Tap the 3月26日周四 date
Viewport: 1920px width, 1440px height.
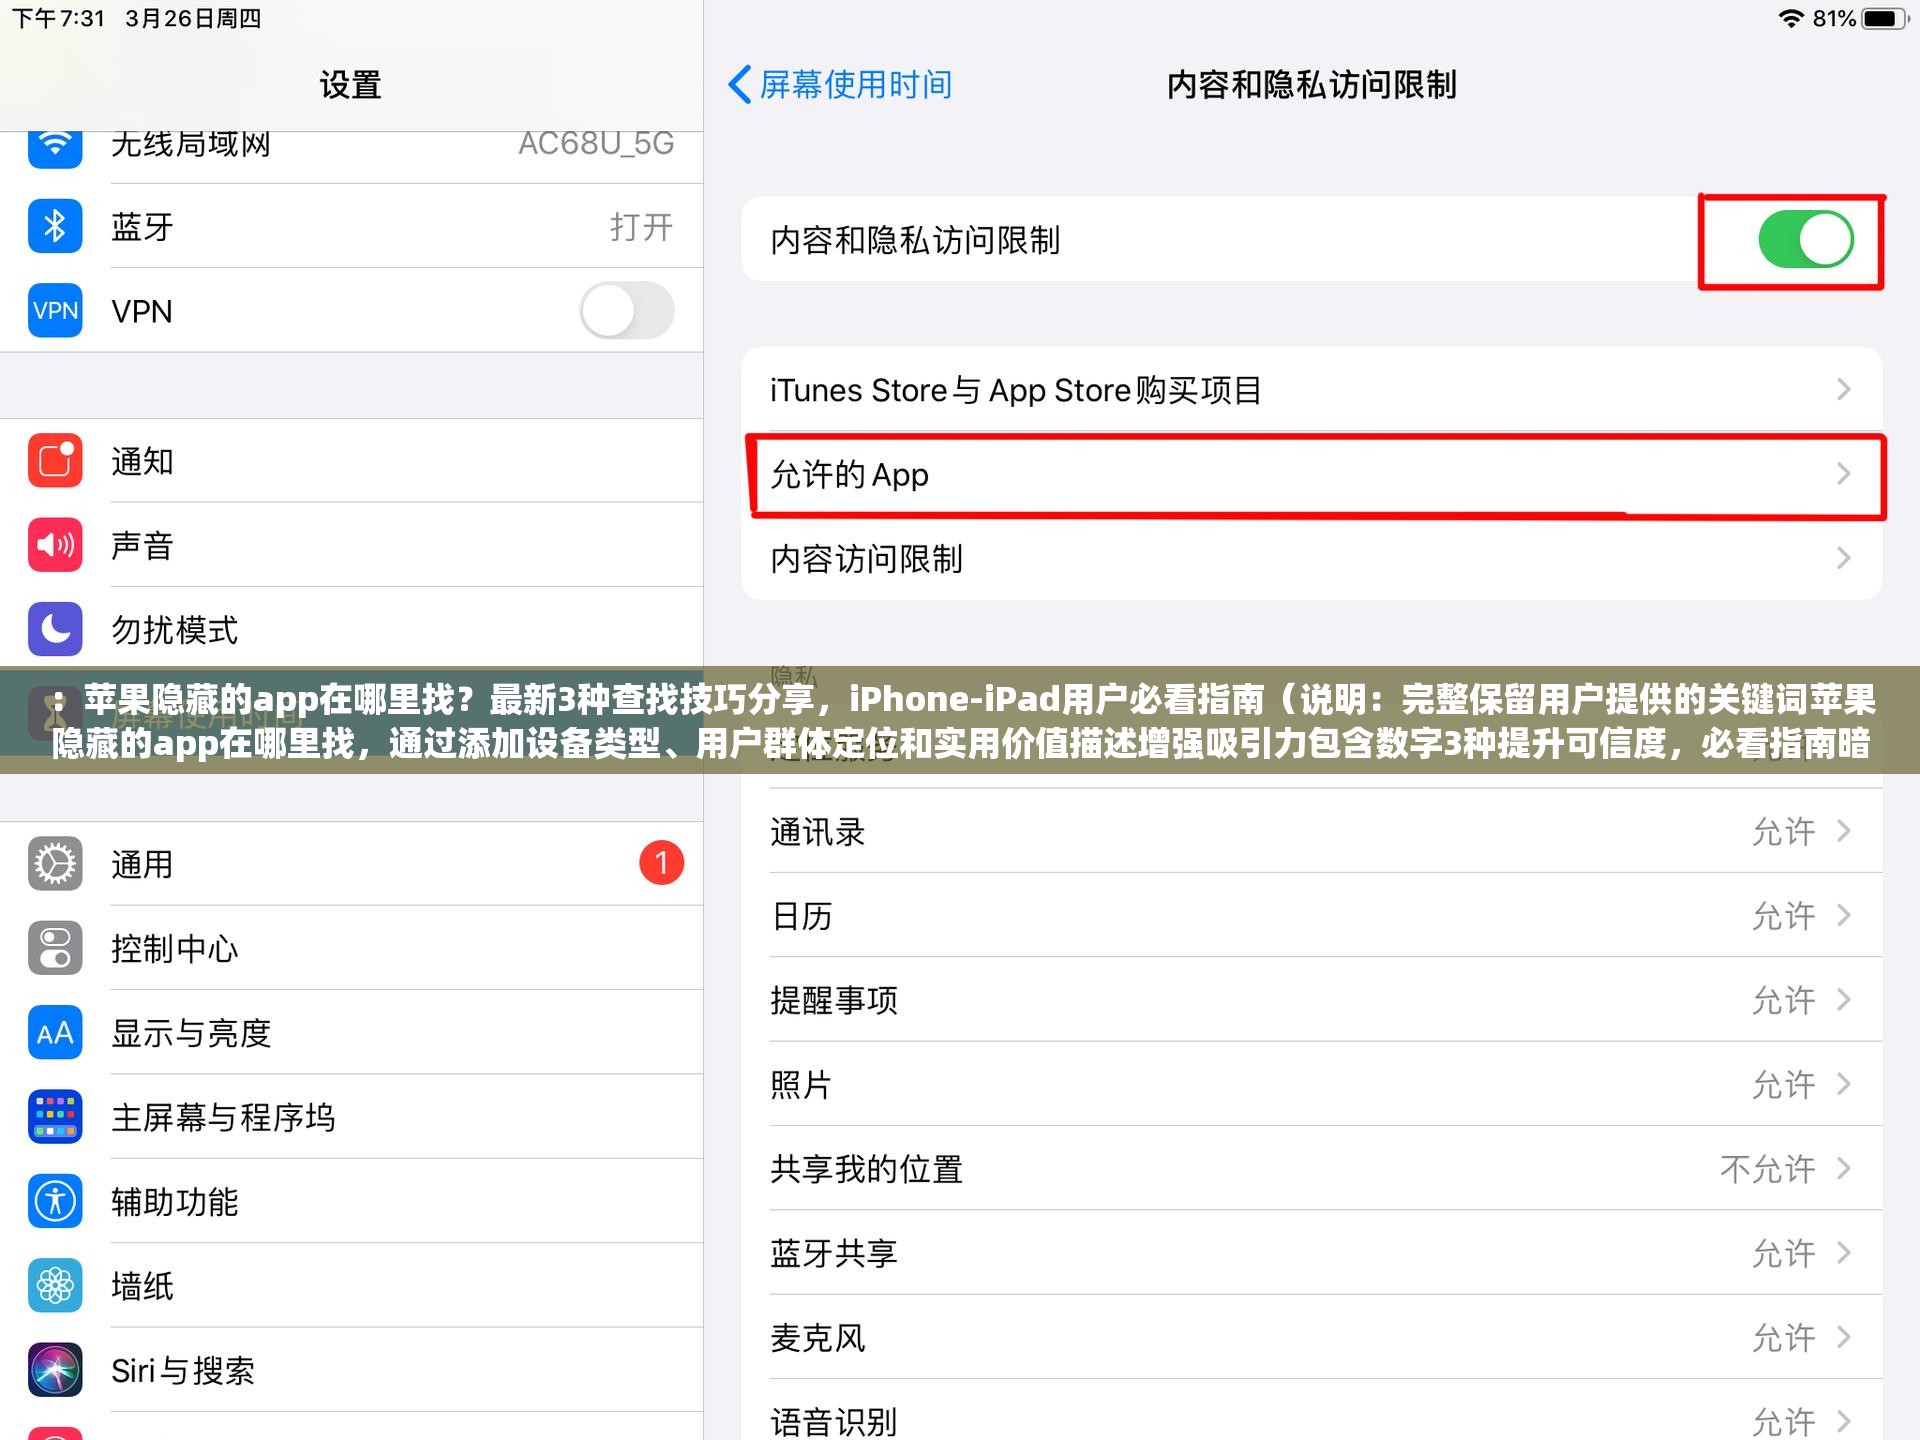tap(193, 18)
